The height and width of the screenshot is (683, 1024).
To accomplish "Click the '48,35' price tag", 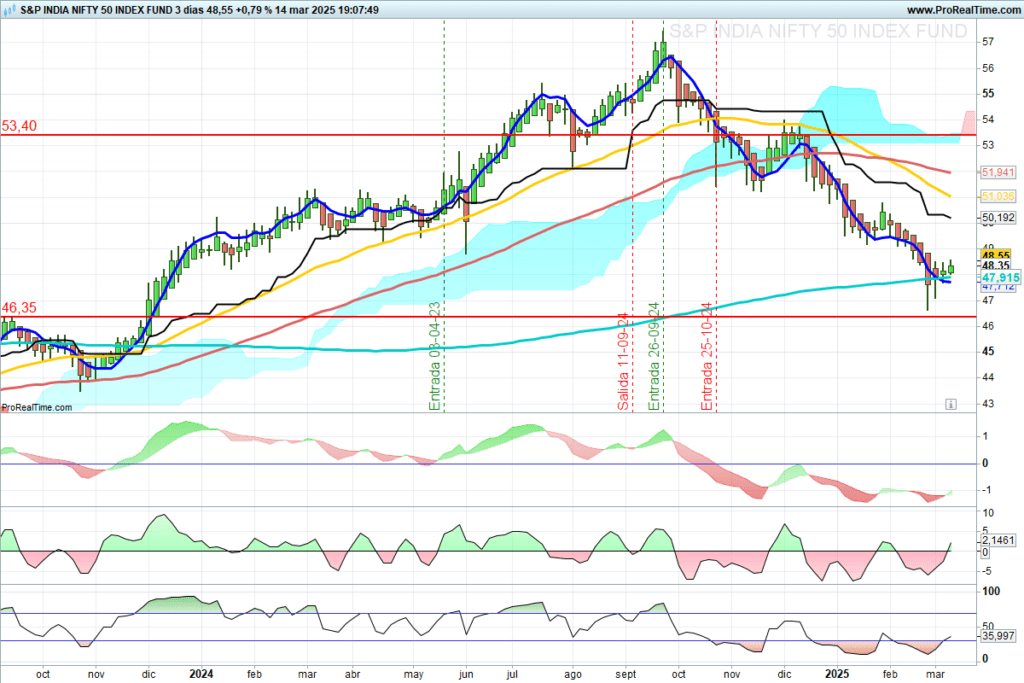I will click(x=996, y=265).
